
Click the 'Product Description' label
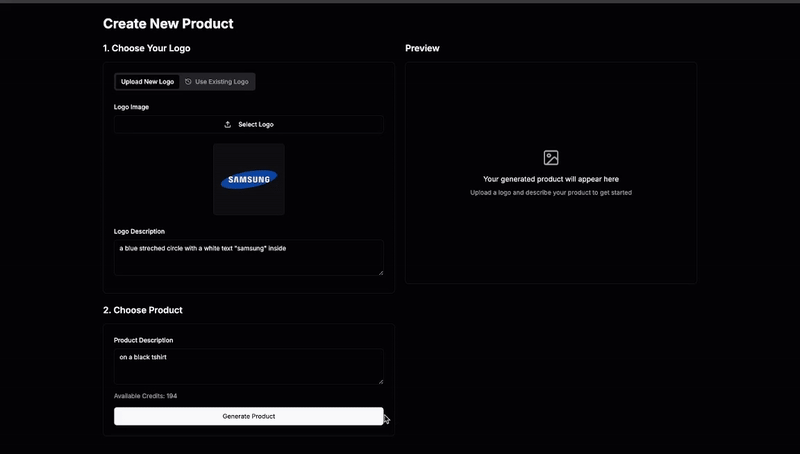tap(143, 340)
